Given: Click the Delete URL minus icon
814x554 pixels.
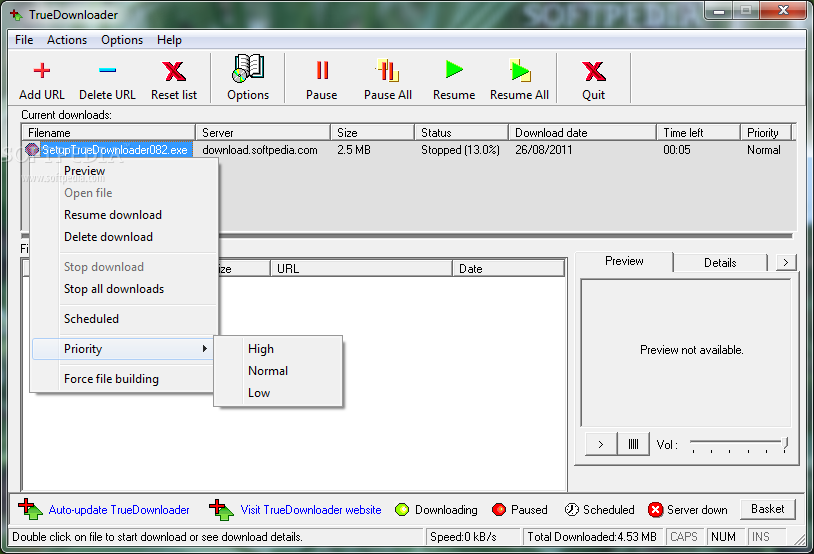Looking at the screenshot, I should (x=107, y=70).
